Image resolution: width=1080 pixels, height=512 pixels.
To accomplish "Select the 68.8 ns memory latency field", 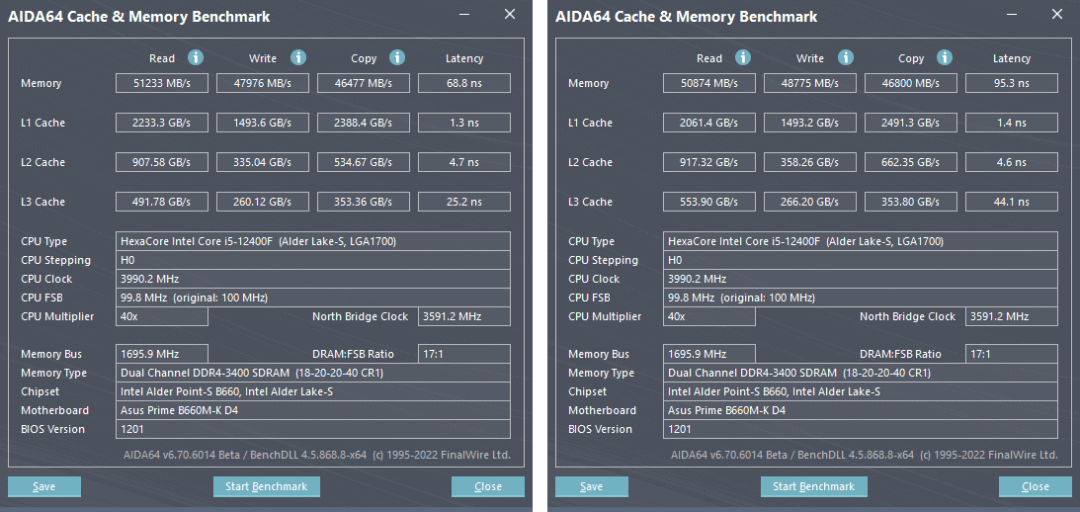I will tap(464, 83).
